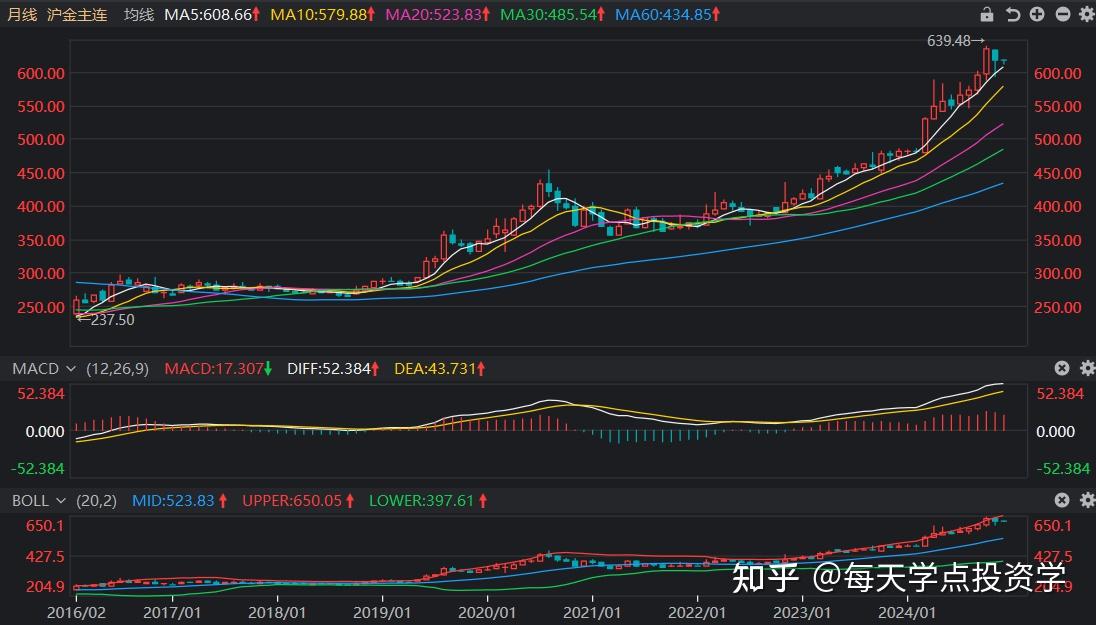Image resolution: width=1096 pixels, height=625 pixels.
Task: Select the 2018/01 date on the time axis
Action: [x=277, y=612]
